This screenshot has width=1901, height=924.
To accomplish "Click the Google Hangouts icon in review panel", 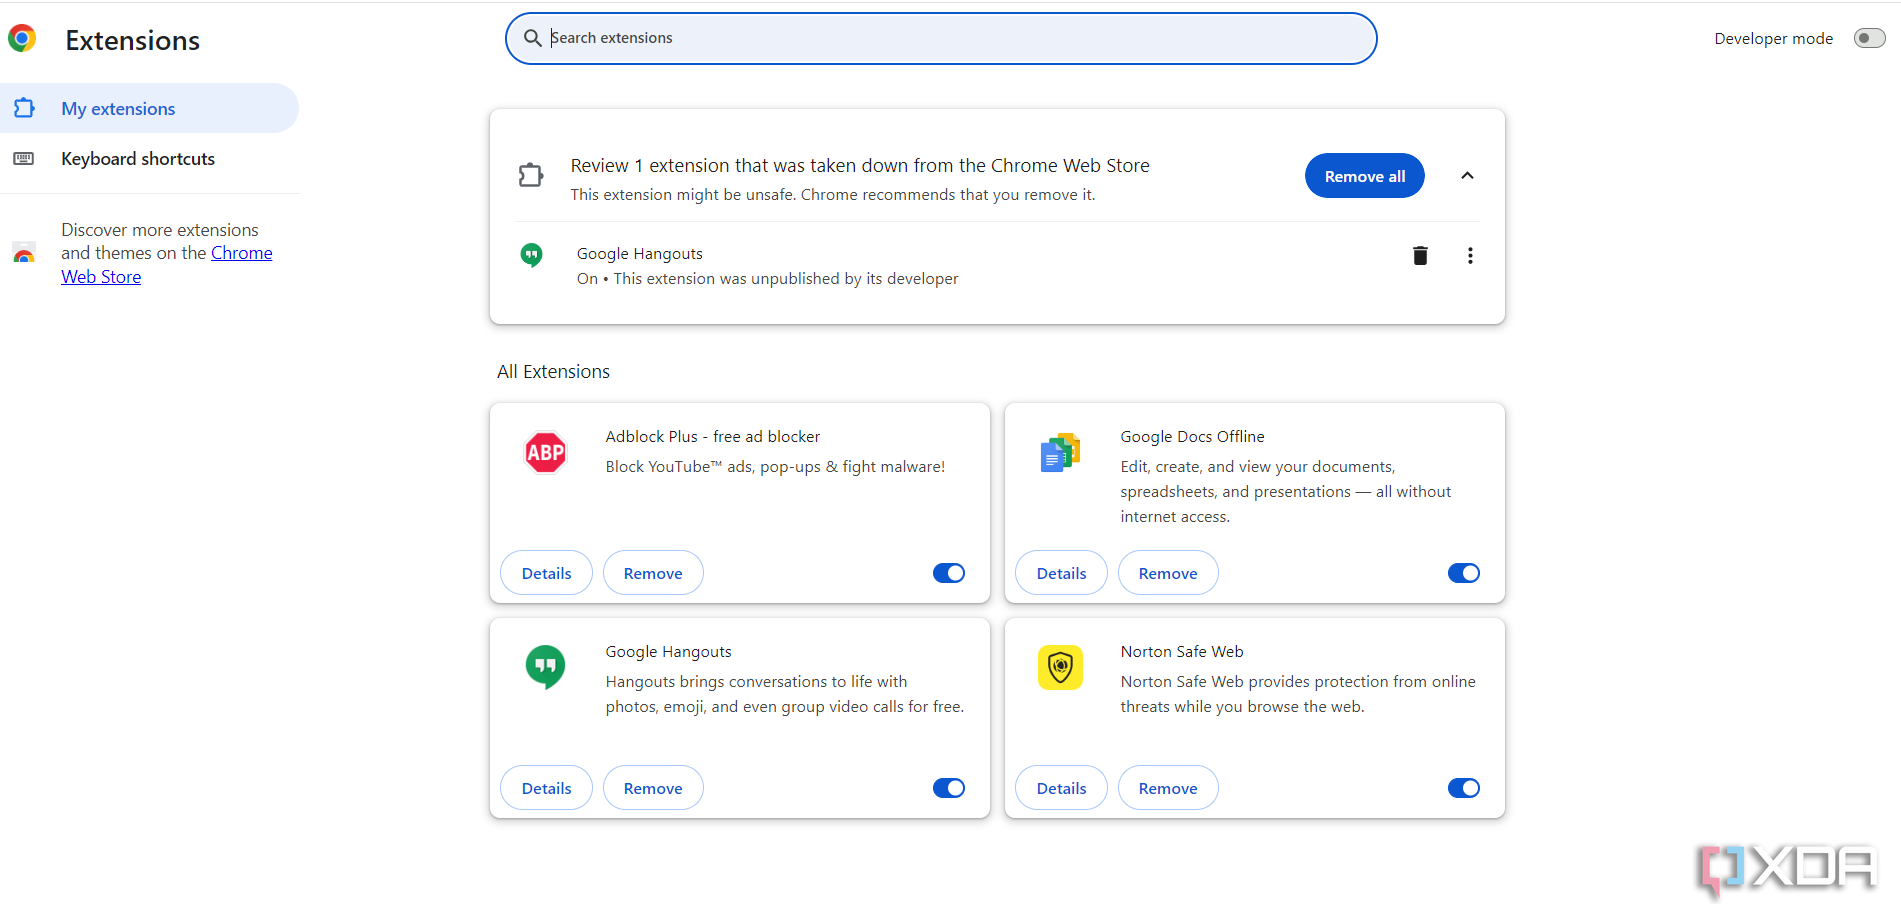I will (532, 255).
